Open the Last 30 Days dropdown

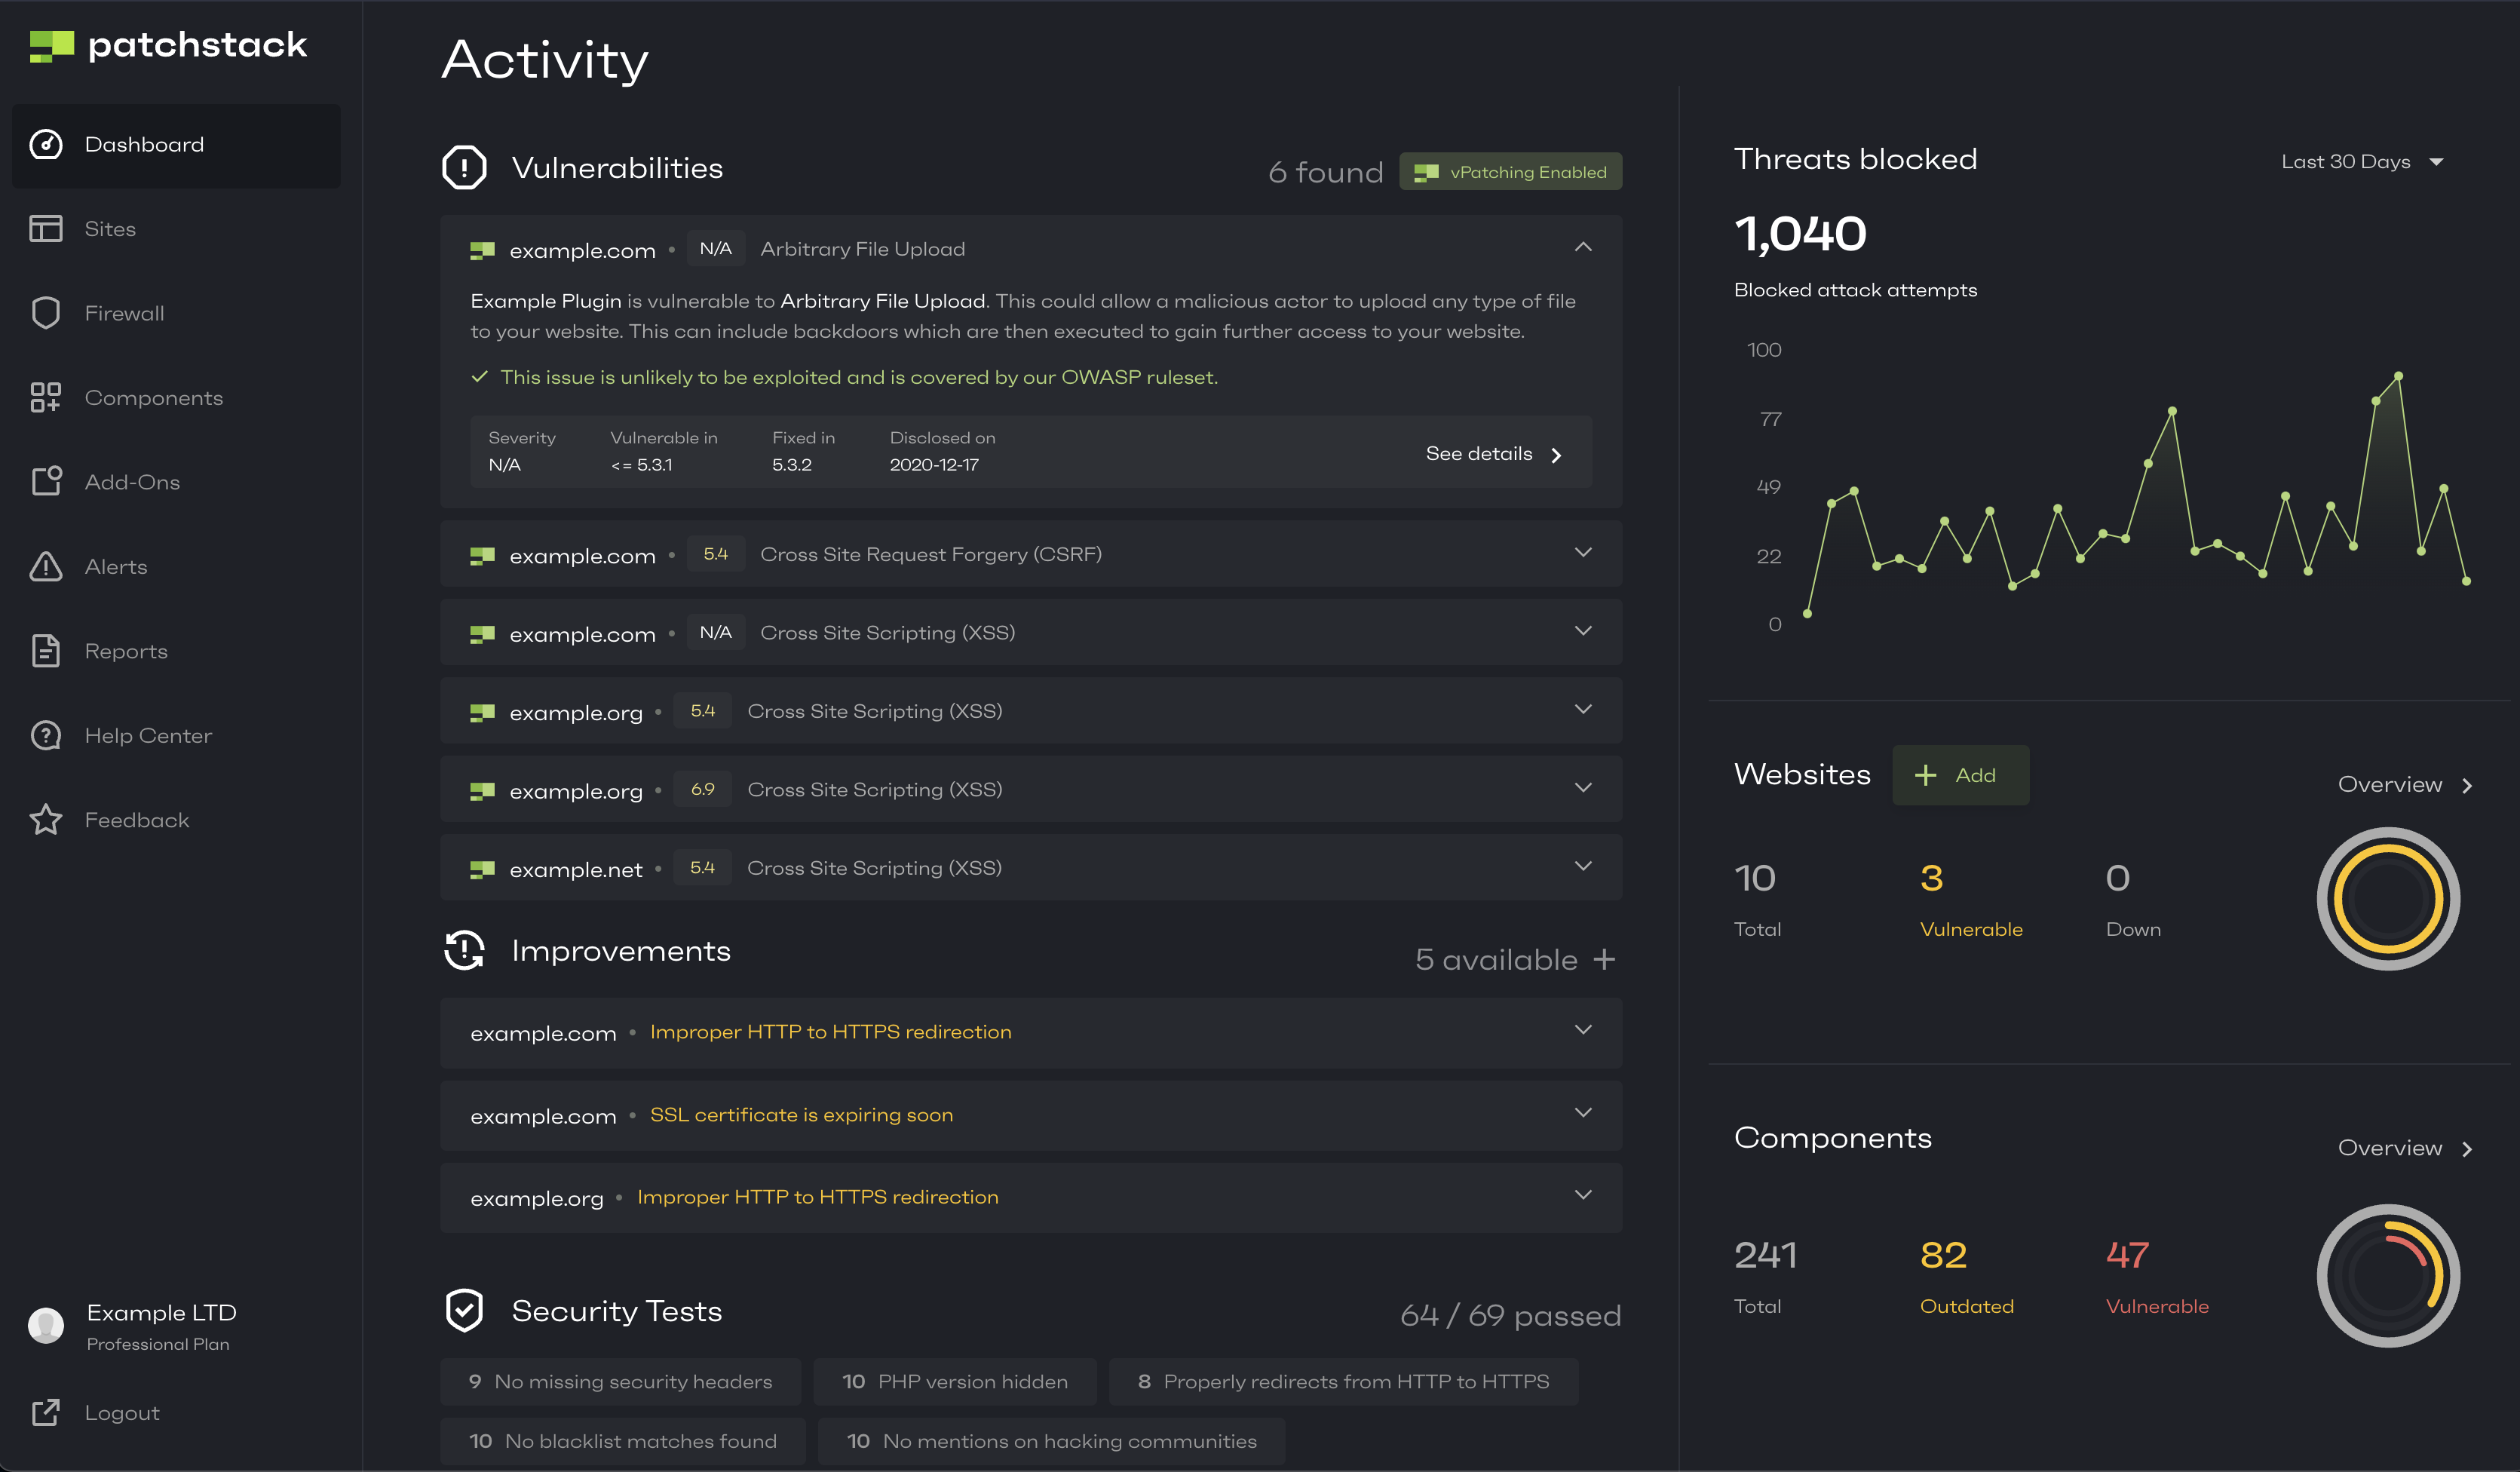point(2361,162)
